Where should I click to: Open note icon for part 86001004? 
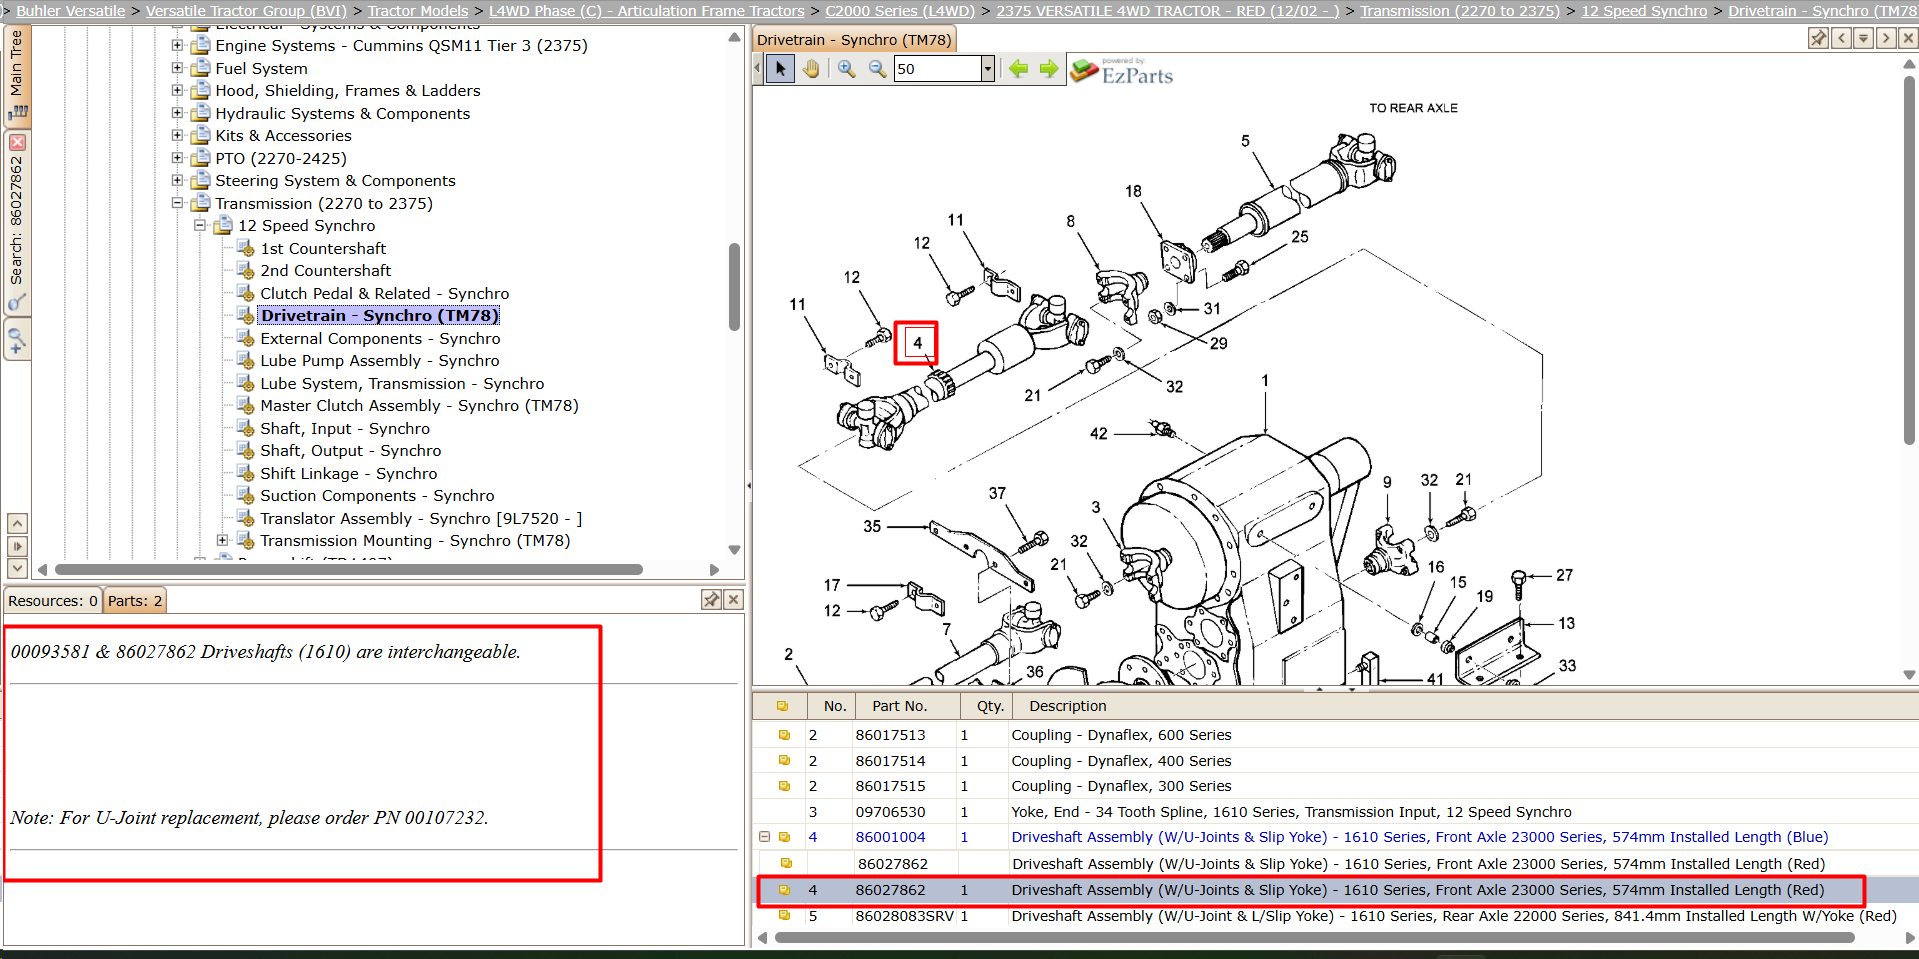(x=784, y=837)
